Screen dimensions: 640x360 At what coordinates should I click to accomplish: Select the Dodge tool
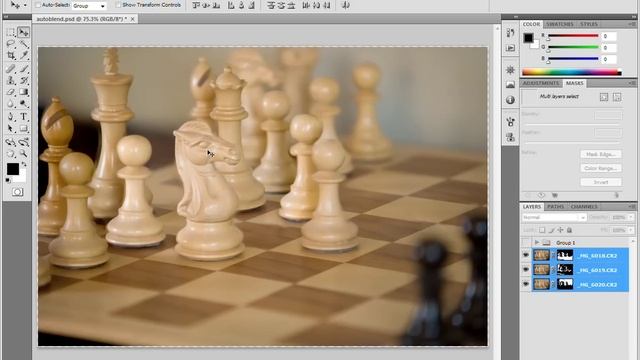[24, 104]
